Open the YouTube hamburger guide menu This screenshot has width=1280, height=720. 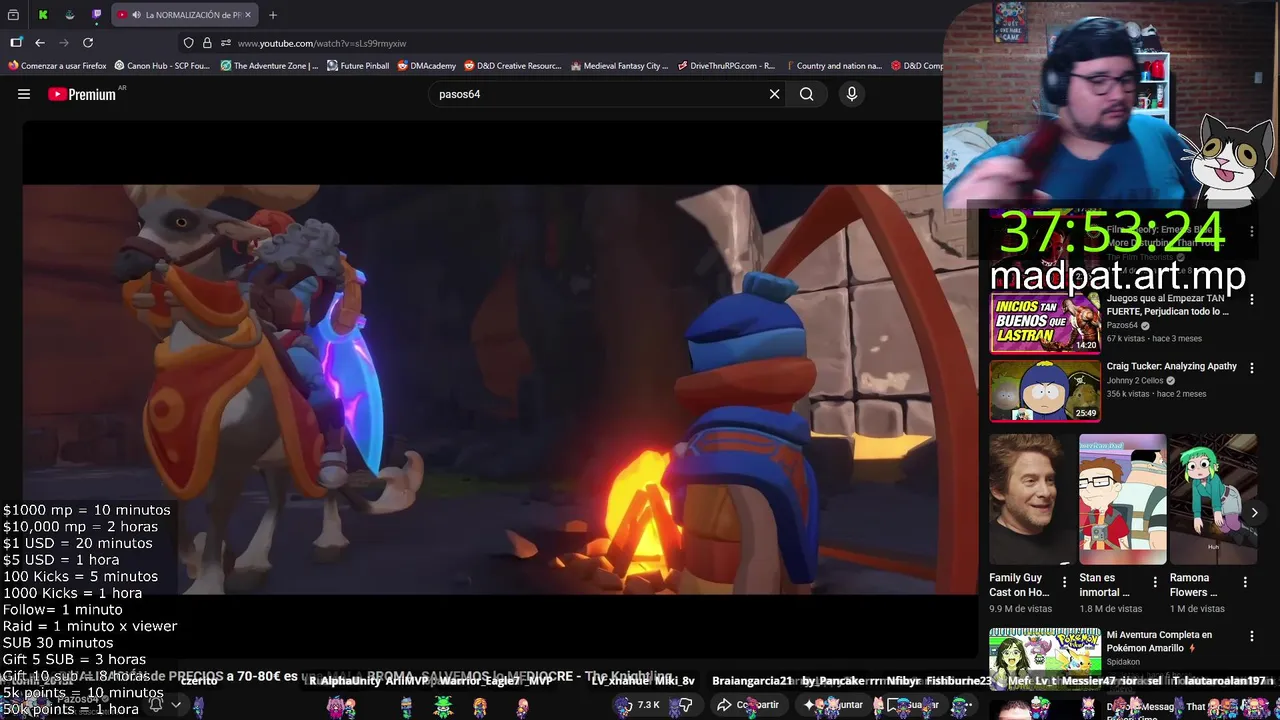tap(24, 94)
